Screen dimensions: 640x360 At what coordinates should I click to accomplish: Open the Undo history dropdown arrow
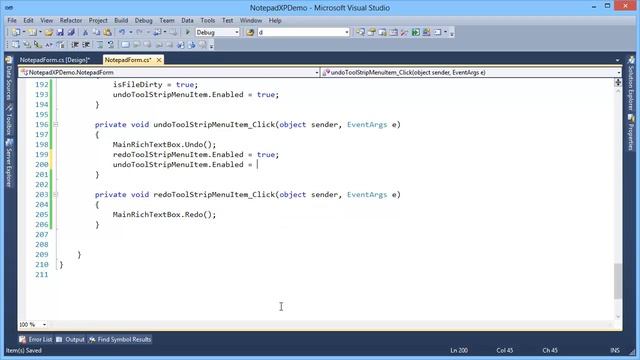pyautogui.click(x=131, y=32)
